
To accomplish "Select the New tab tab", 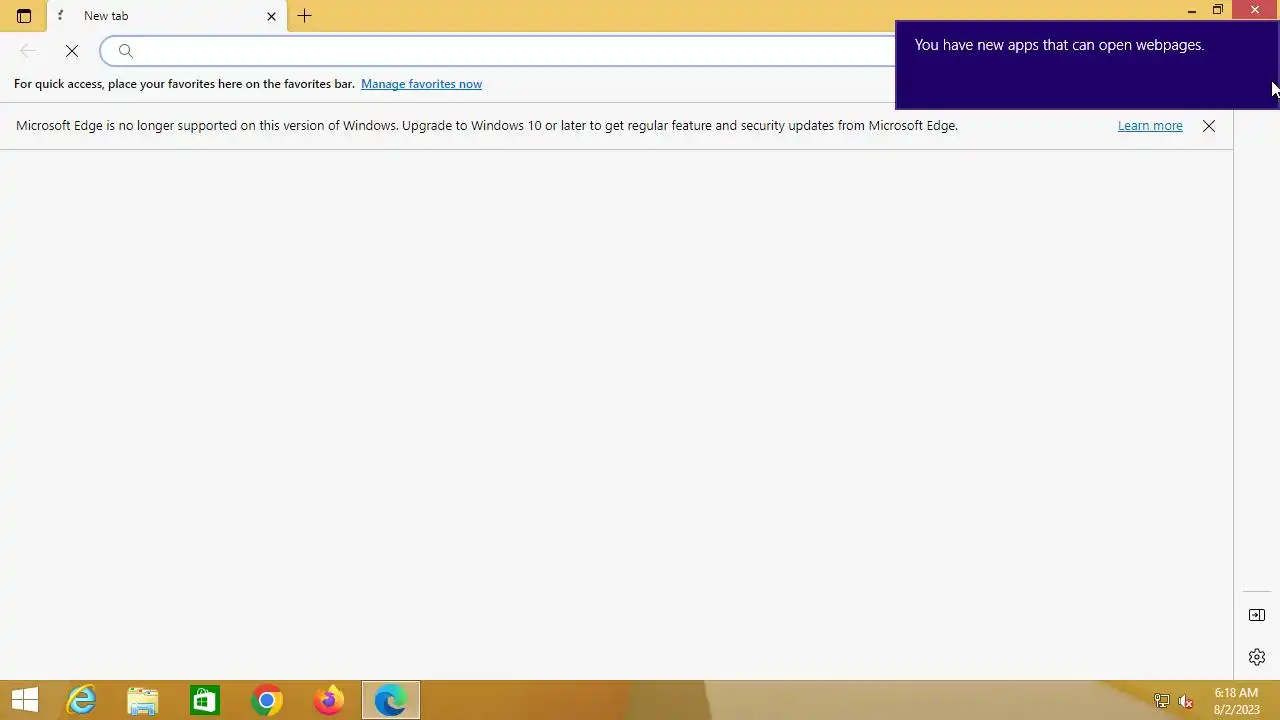I will pyautogui.click(x=166, y=16).
